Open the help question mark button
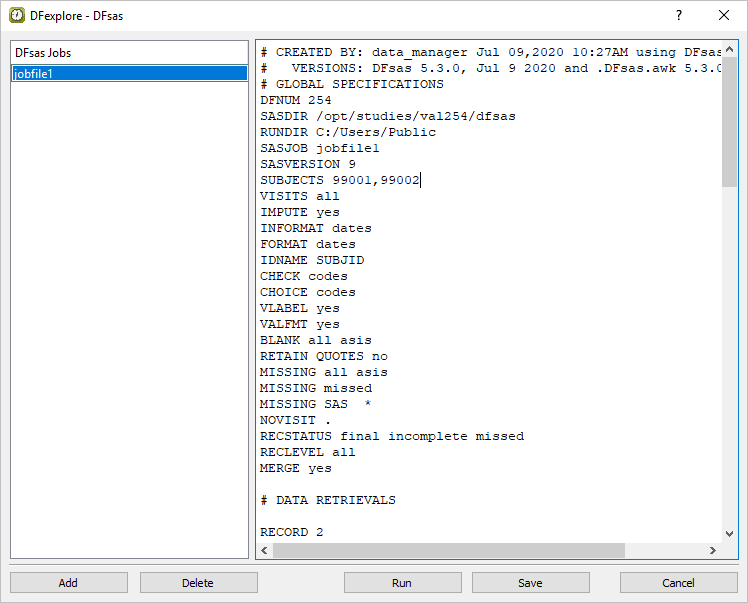 pos(679,15)
